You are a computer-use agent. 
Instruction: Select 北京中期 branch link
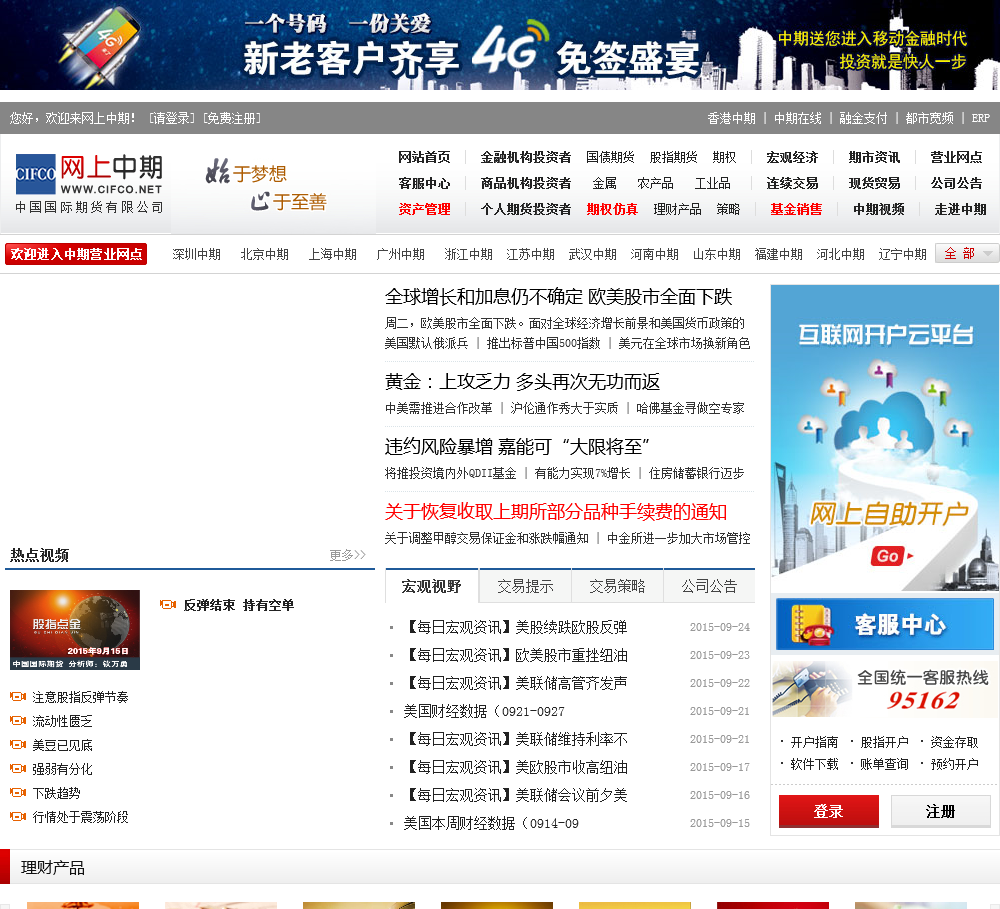tap(265, 254)
